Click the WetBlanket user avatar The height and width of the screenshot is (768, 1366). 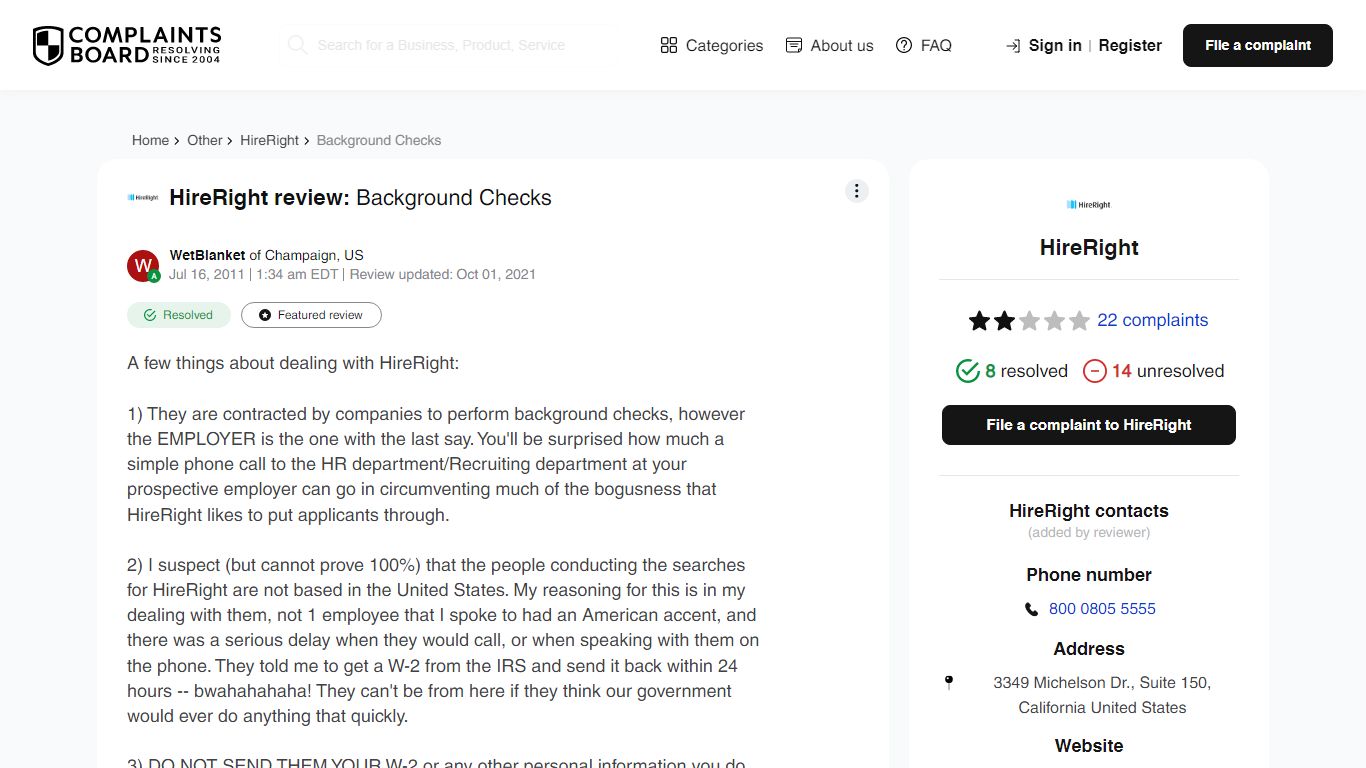point(143,266)
